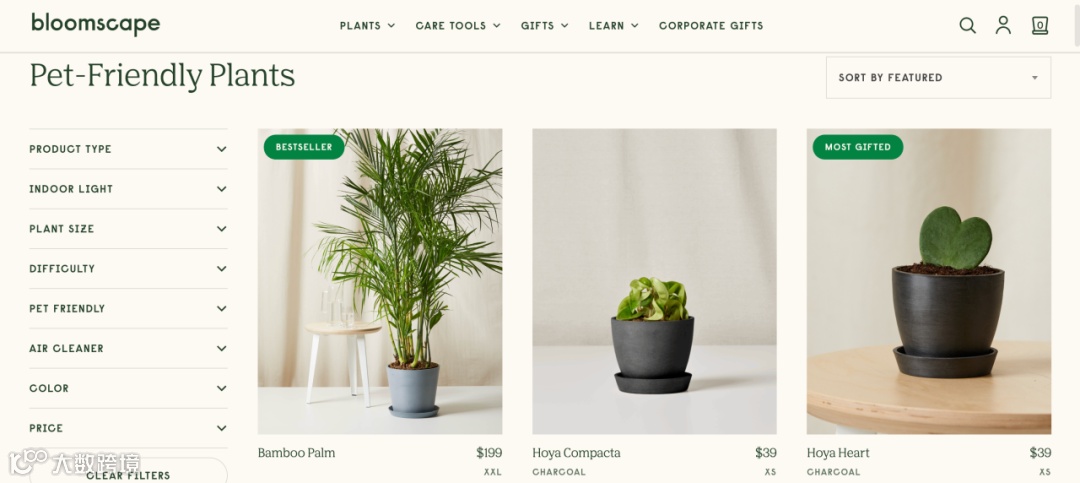The image size is (1080, 483).
Task: Open the account profile icon
Action: [1004, 25]
